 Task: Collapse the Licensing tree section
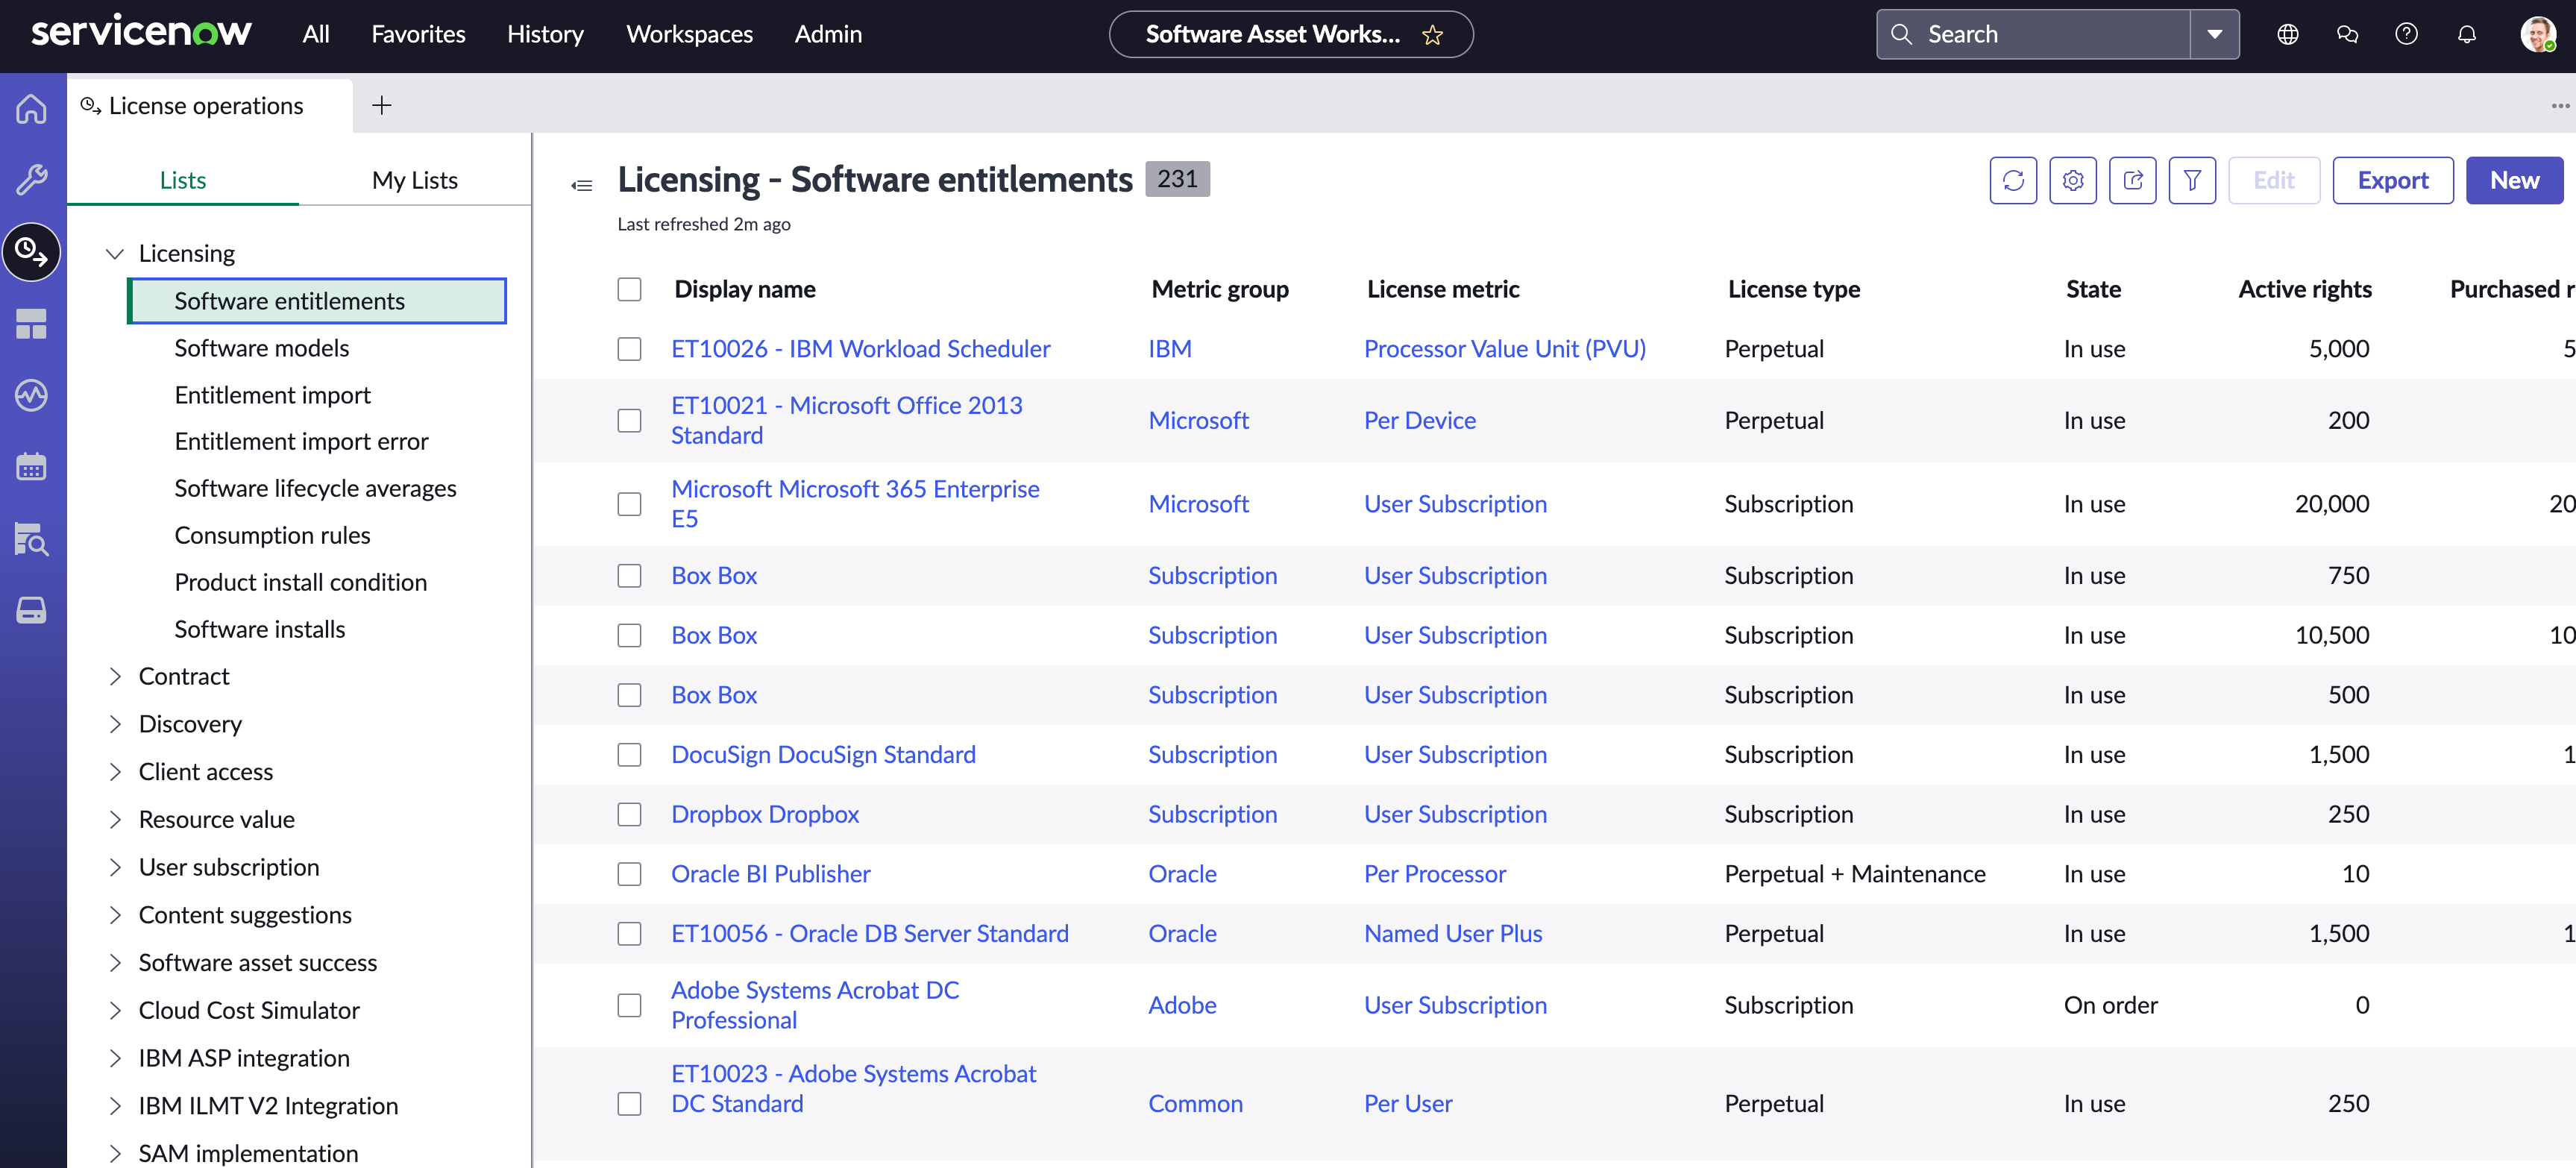point(115,254)
